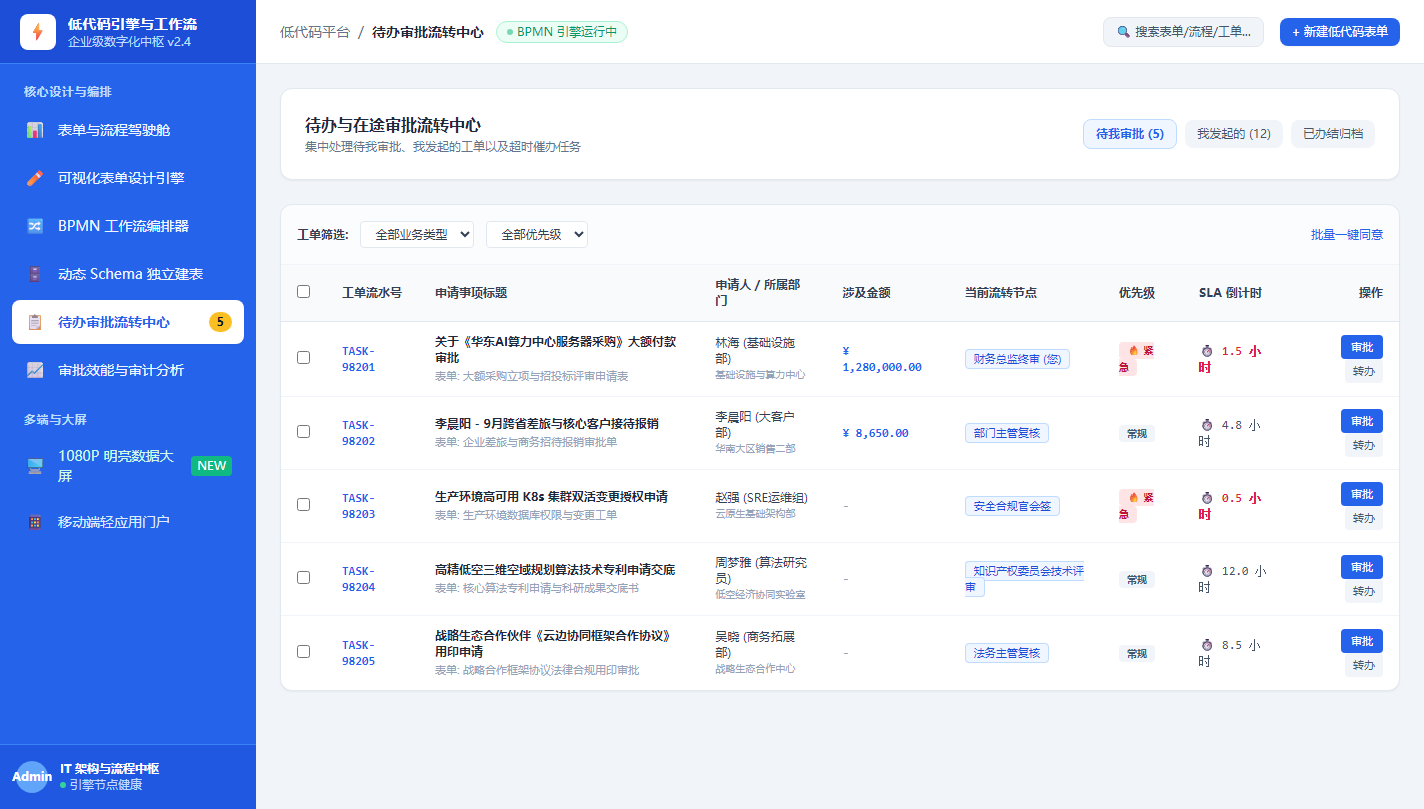1424x809 pixels.
Task: Switch to the 已办结归档 tab
Action: [1333, 134]
